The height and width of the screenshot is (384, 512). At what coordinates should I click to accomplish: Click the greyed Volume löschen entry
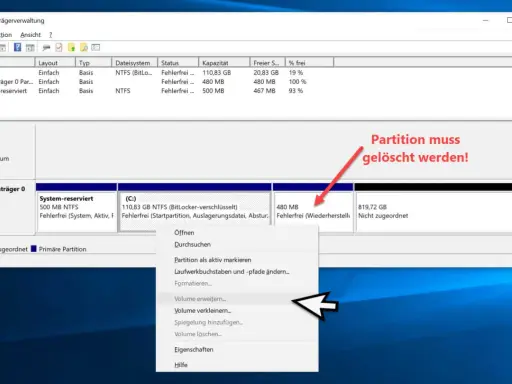click(198, 334)
